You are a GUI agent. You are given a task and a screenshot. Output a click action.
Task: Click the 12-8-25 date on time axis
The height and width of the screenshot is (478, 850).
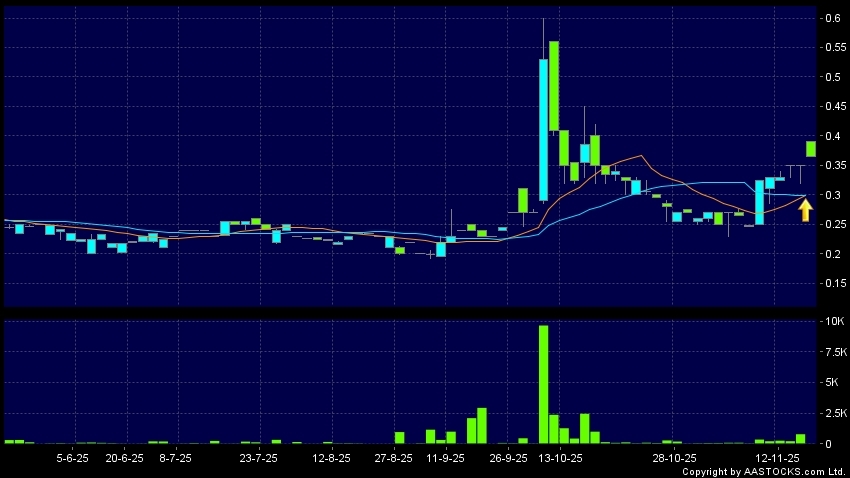pyautogui.click(x=331, y=457)
